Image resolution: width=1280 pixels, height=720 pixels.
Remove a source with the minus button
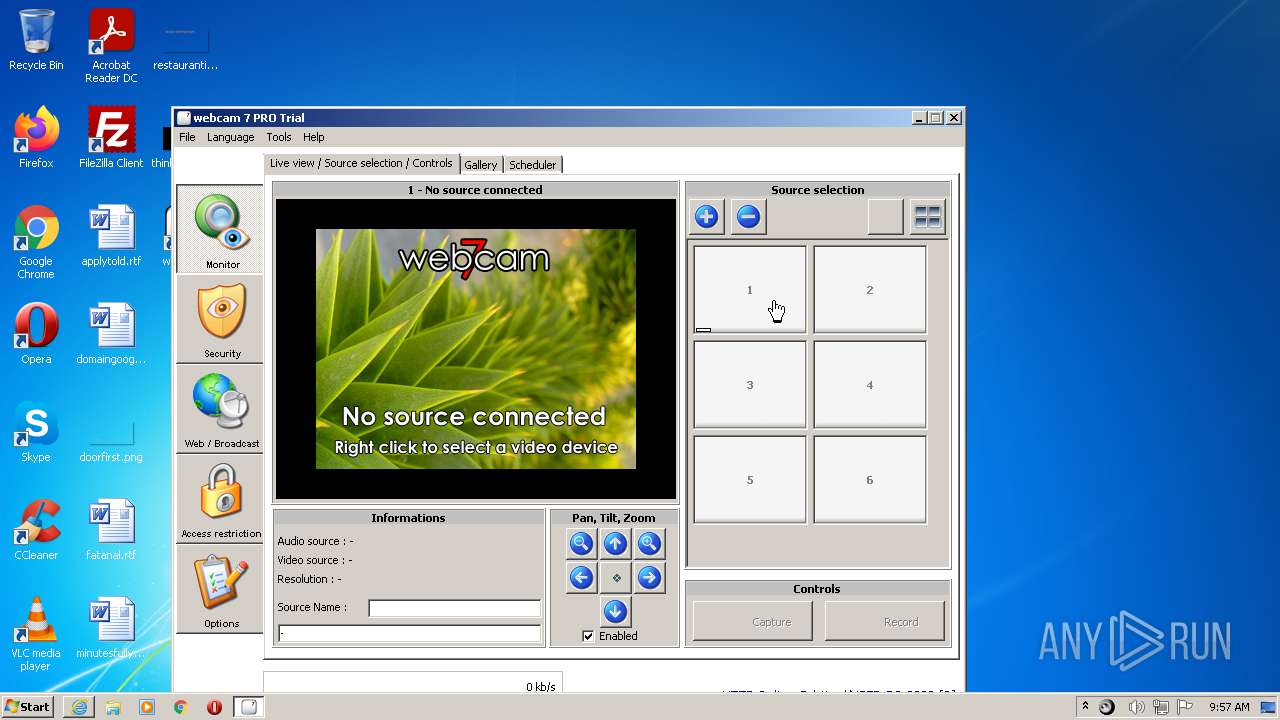(x=748, y=217)
